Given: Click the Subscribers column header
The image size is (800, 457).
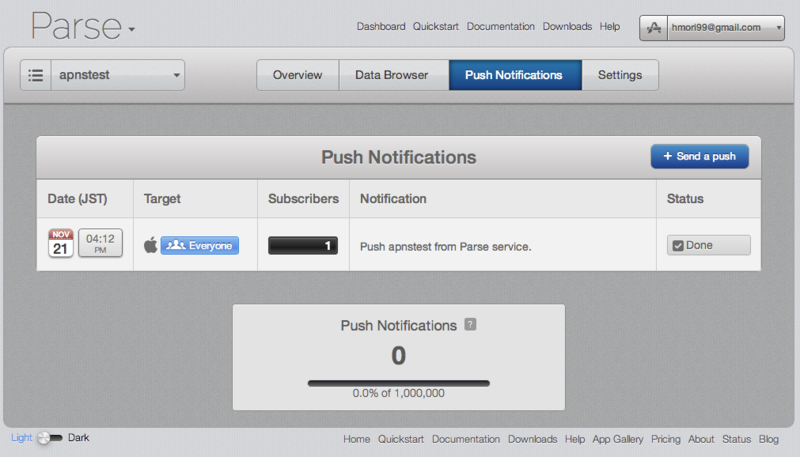Looking at the screenshot, I should pos(303,198).
